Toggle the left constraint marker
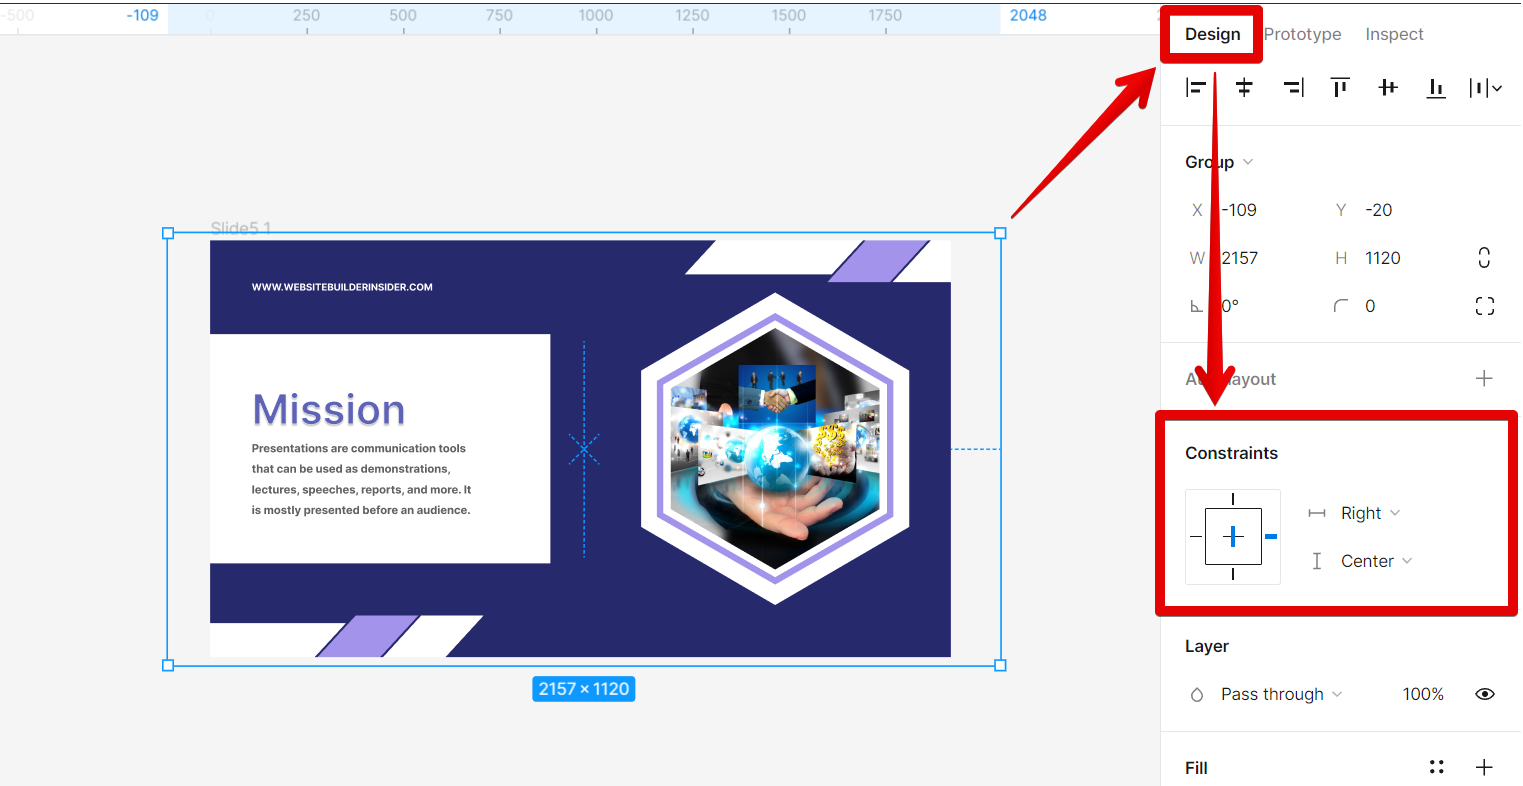The width and height of the screenshot is (1523, 786). (1196, 537)
